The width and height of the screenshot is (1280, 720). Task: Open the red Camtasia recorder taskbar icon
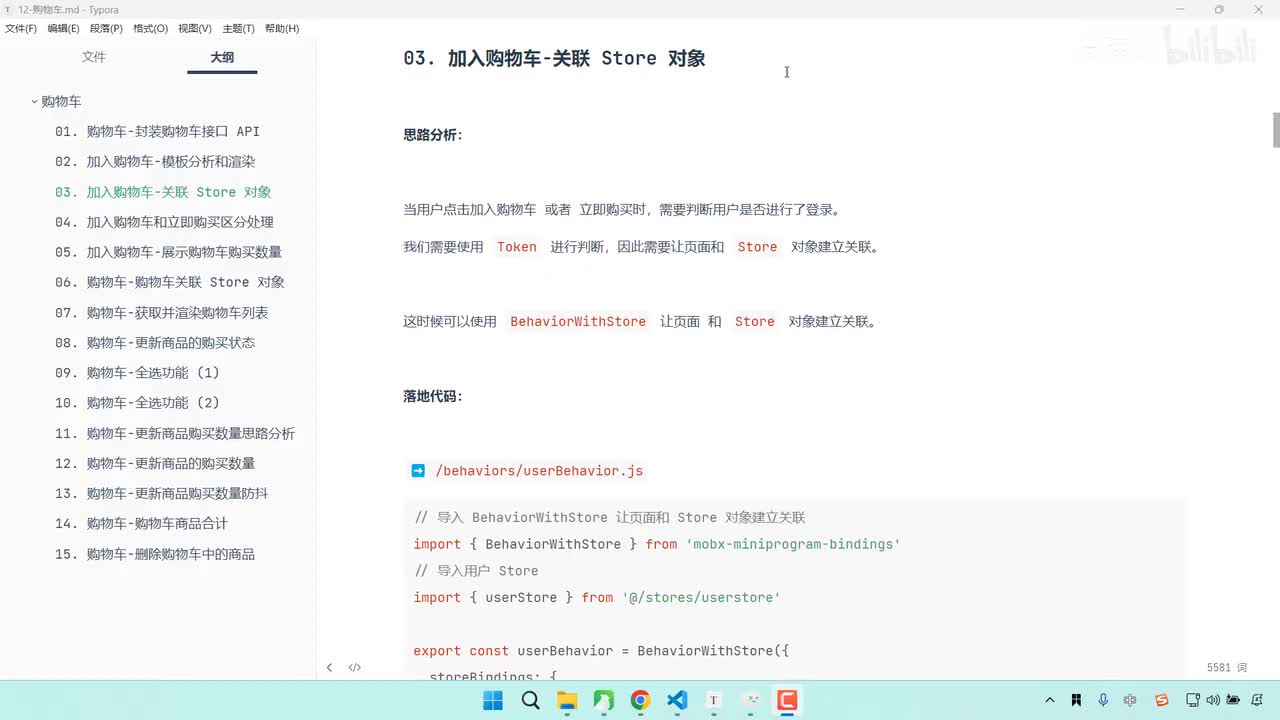pyautogui.click(x=788, y=700)
